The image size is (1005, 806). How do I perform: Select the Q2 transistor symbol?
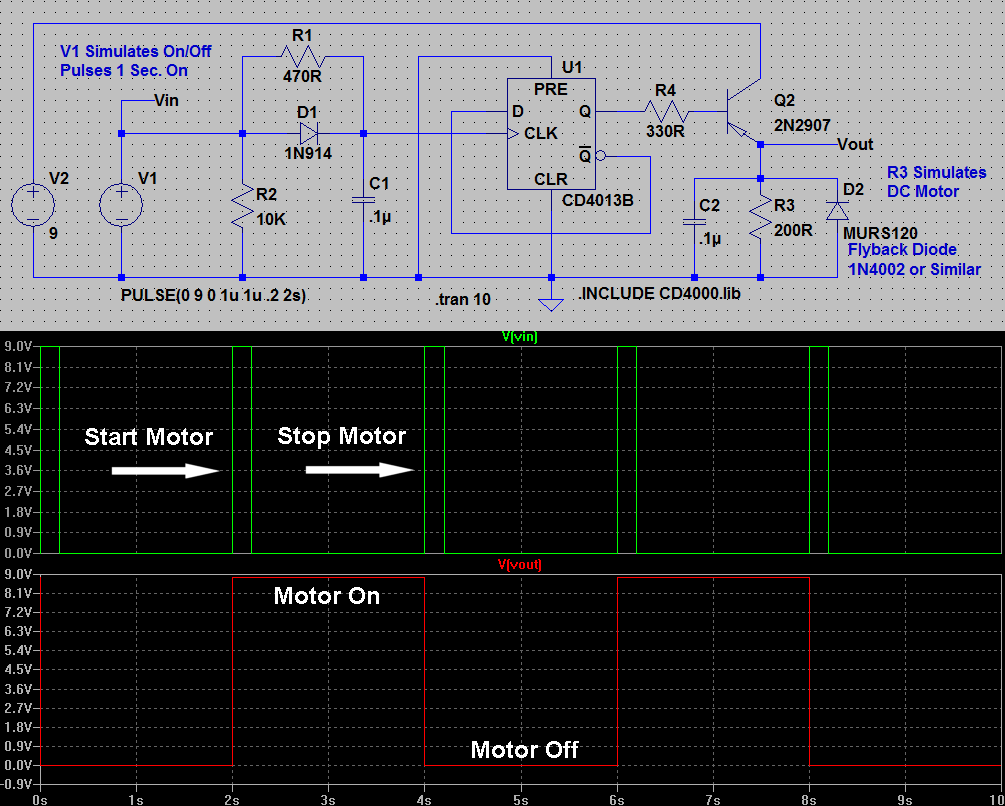(743, 110)
